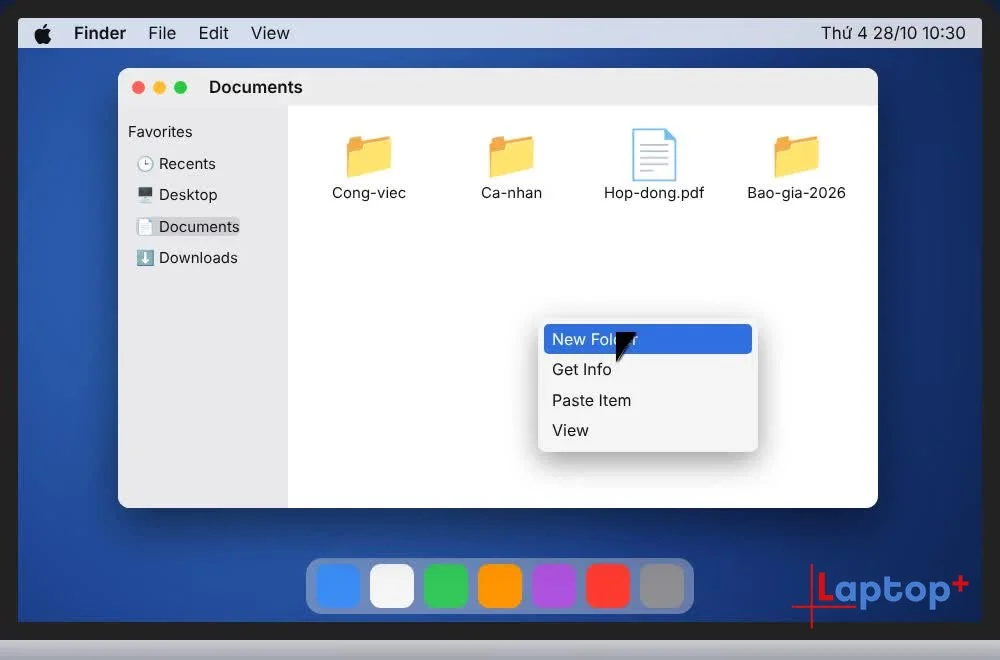This screenshot has width=1000, height=660.
Task: Close the Documents window with red button
Action: [x=138, y=87]
